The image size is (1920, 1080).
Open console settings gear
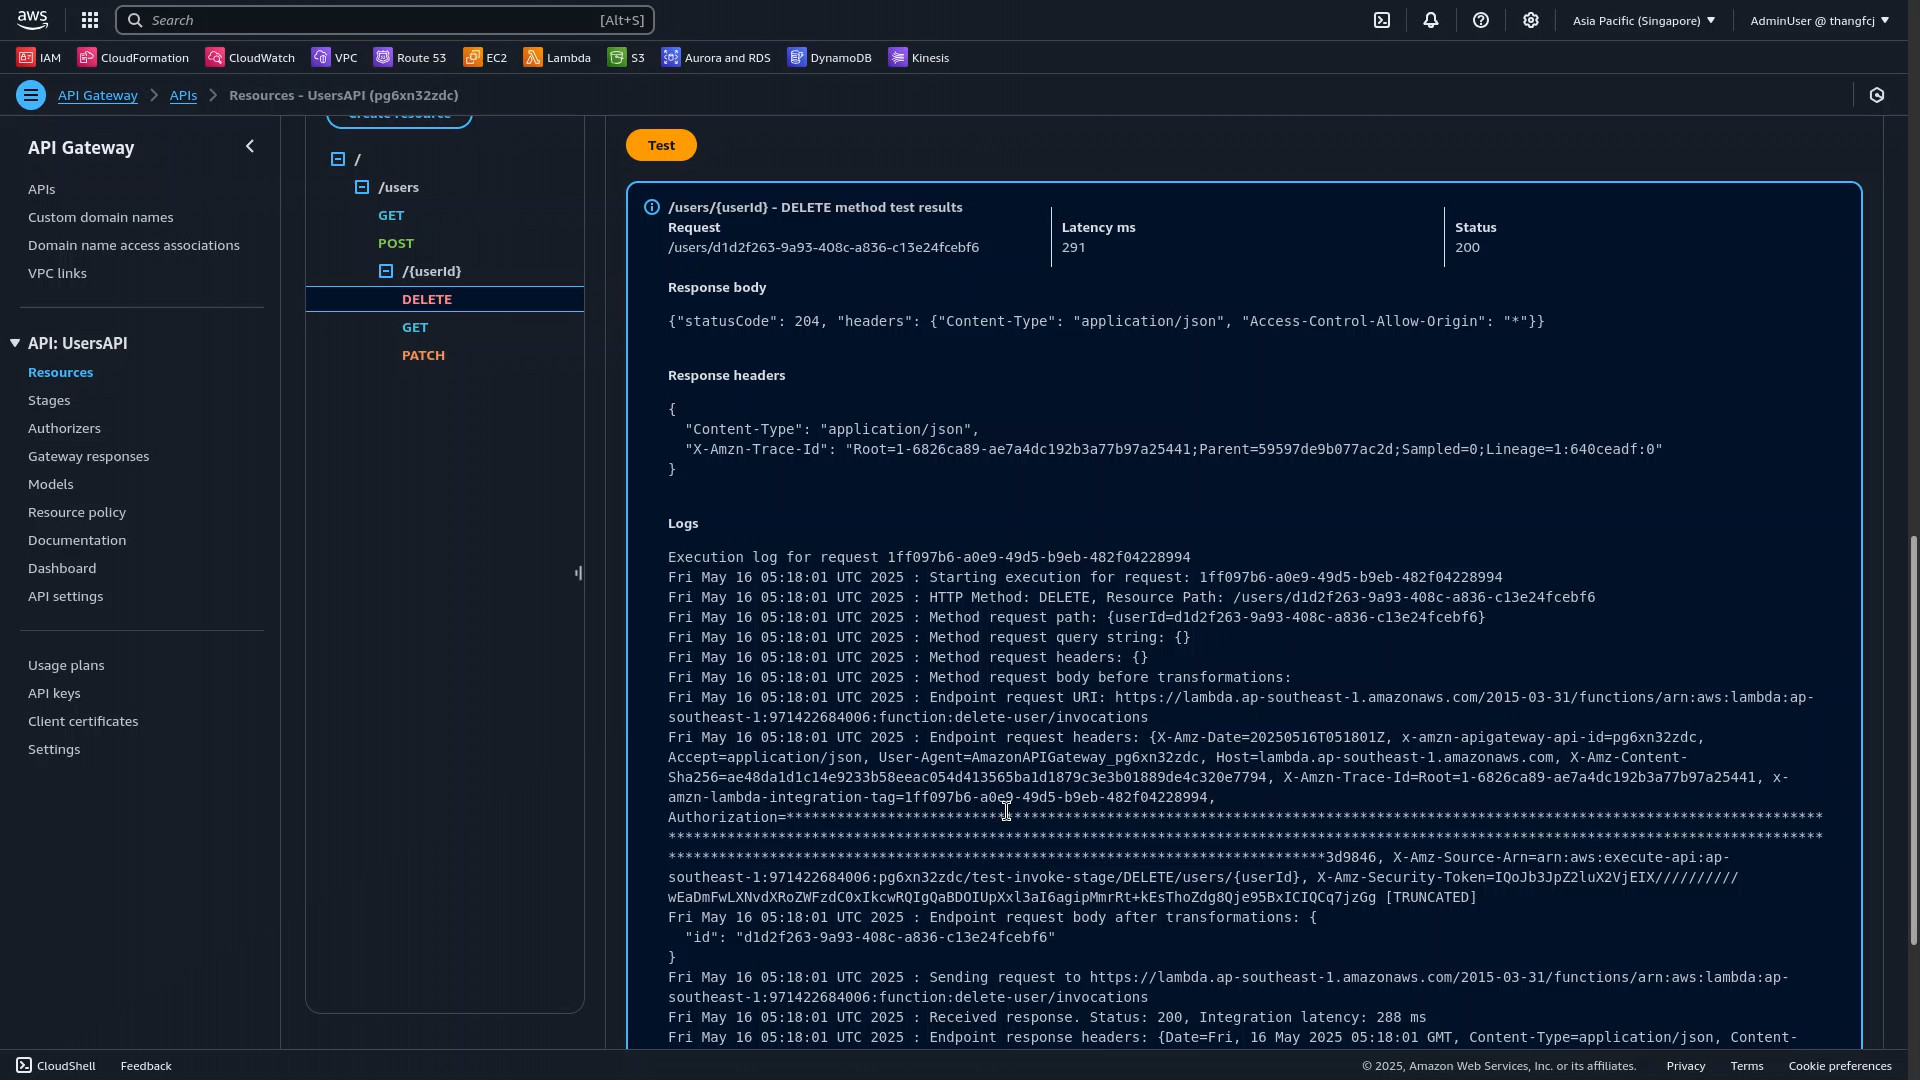(x=1531, y=20)
